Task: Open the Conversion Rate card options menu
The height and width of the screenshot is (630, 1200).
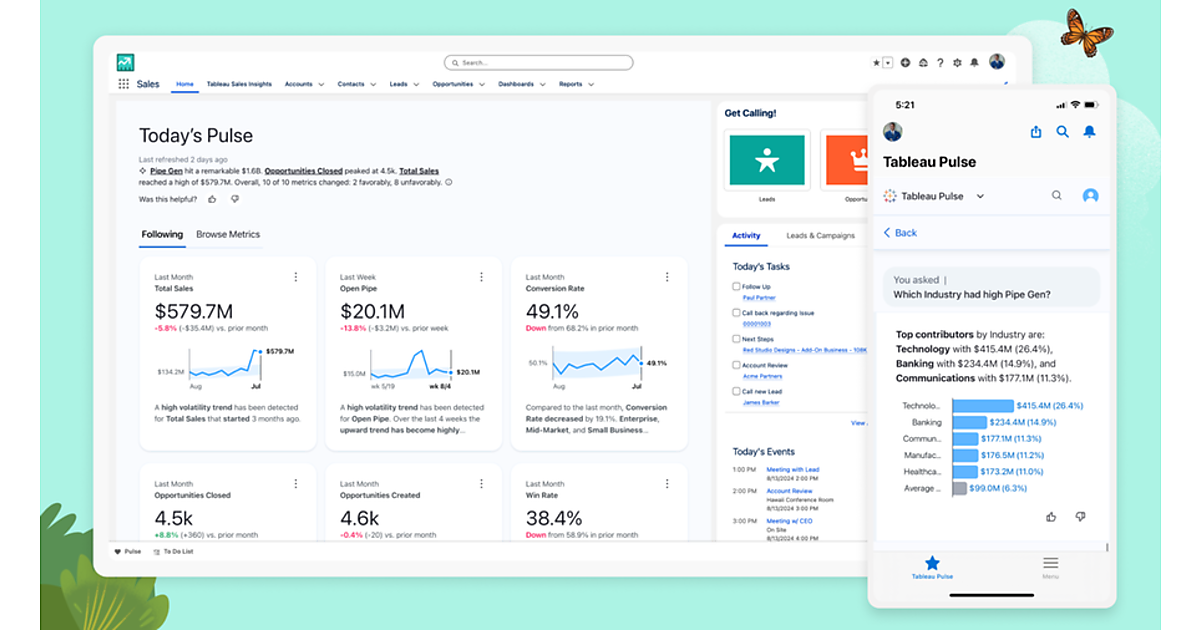Action: [x=667, y=277]
